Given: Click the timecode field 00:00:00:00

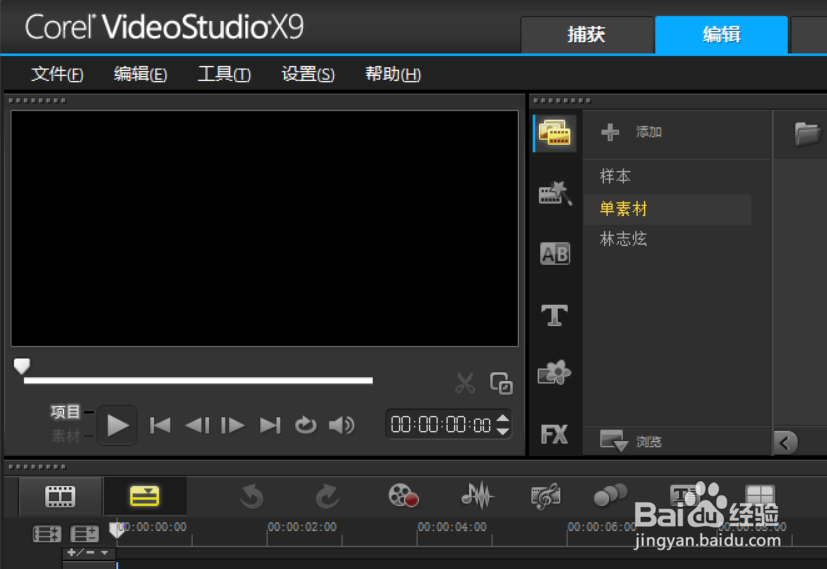Looking at the screenshot, I should 441,425.
